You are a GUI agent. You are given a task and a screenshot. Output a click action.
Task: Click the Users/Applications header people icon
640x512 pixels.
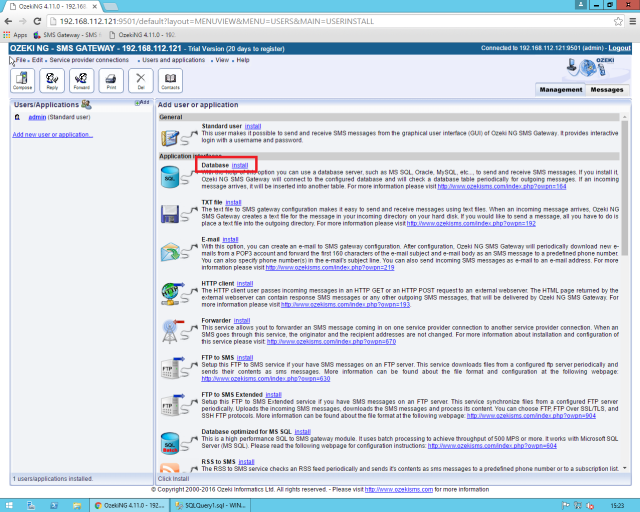point(86,105)
